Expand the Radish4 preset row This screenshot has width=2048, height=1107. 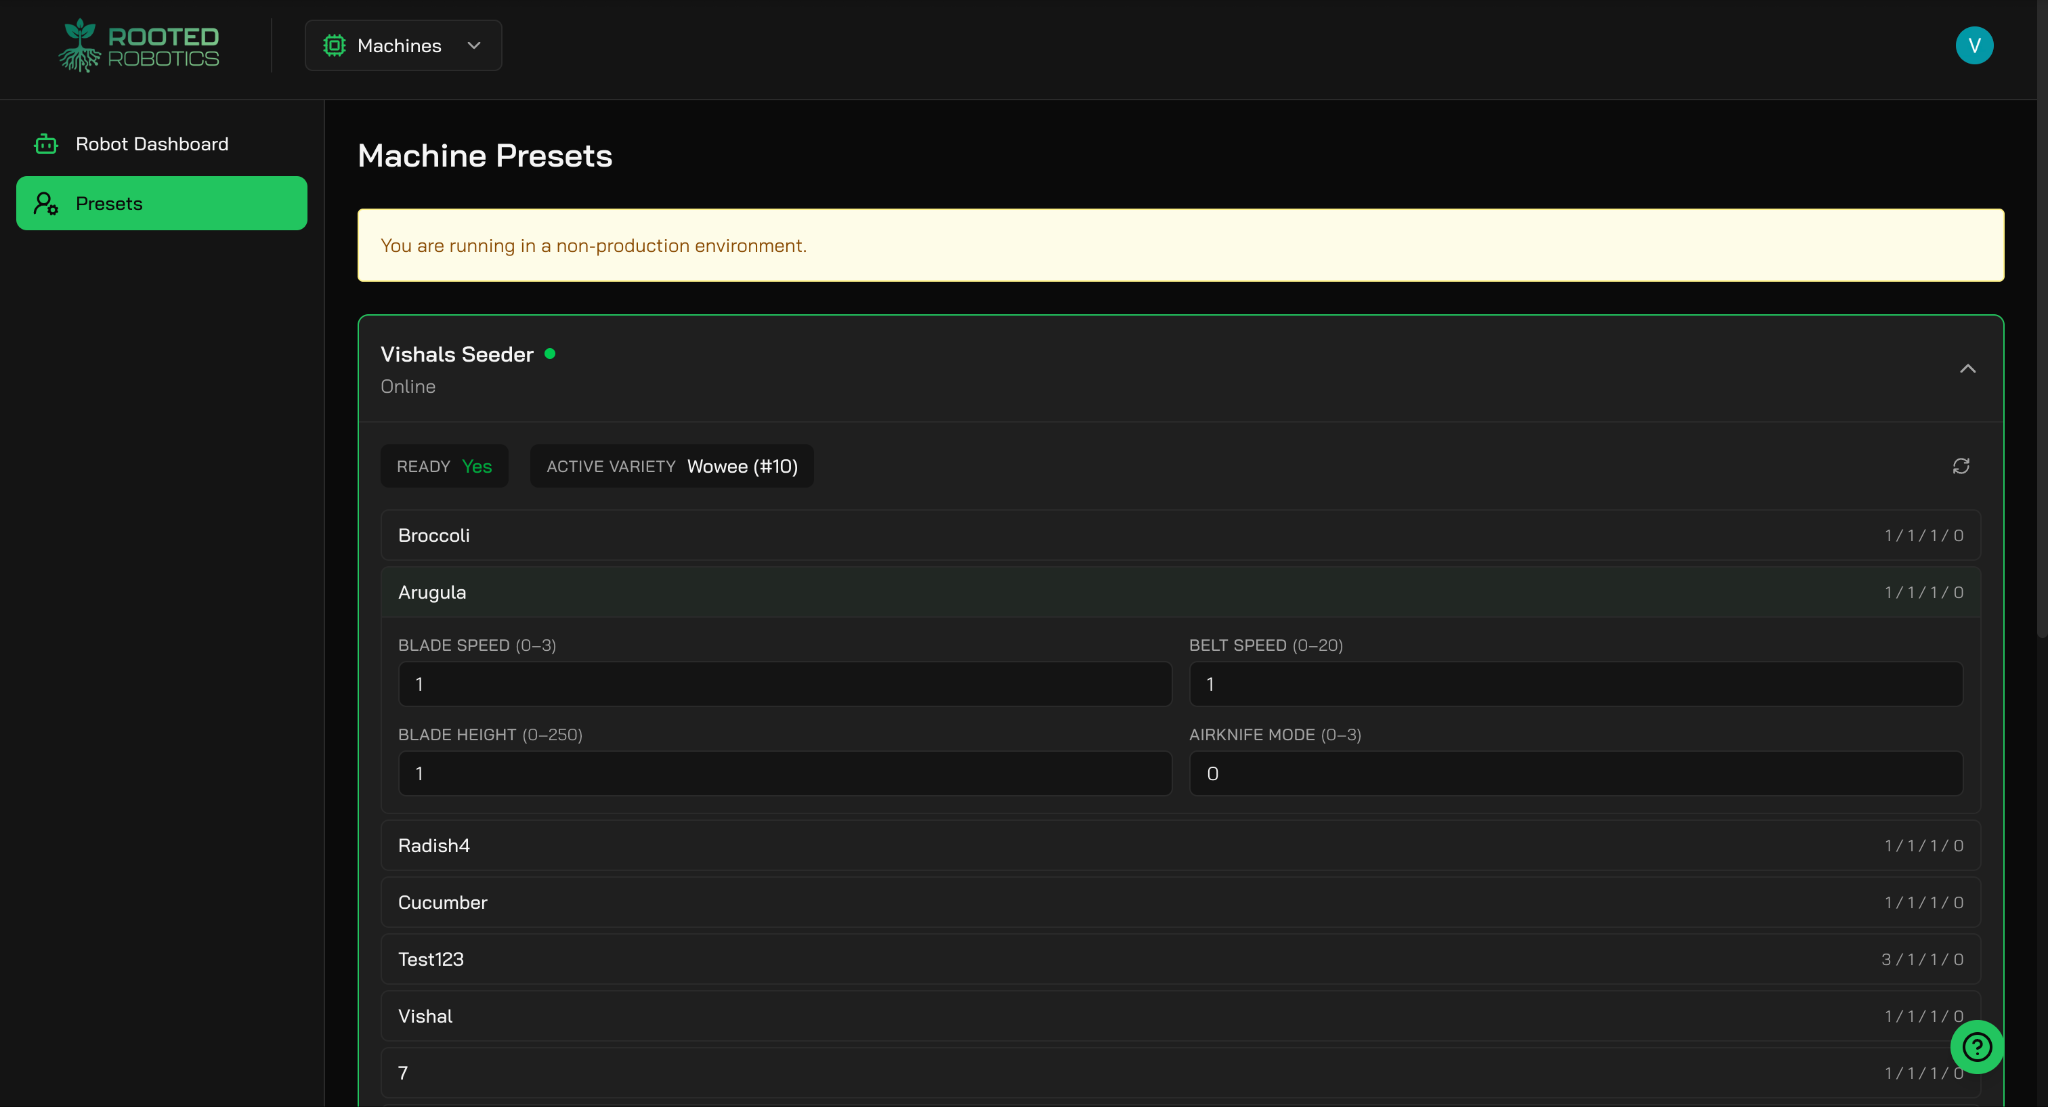click(x=1180, y=845)
